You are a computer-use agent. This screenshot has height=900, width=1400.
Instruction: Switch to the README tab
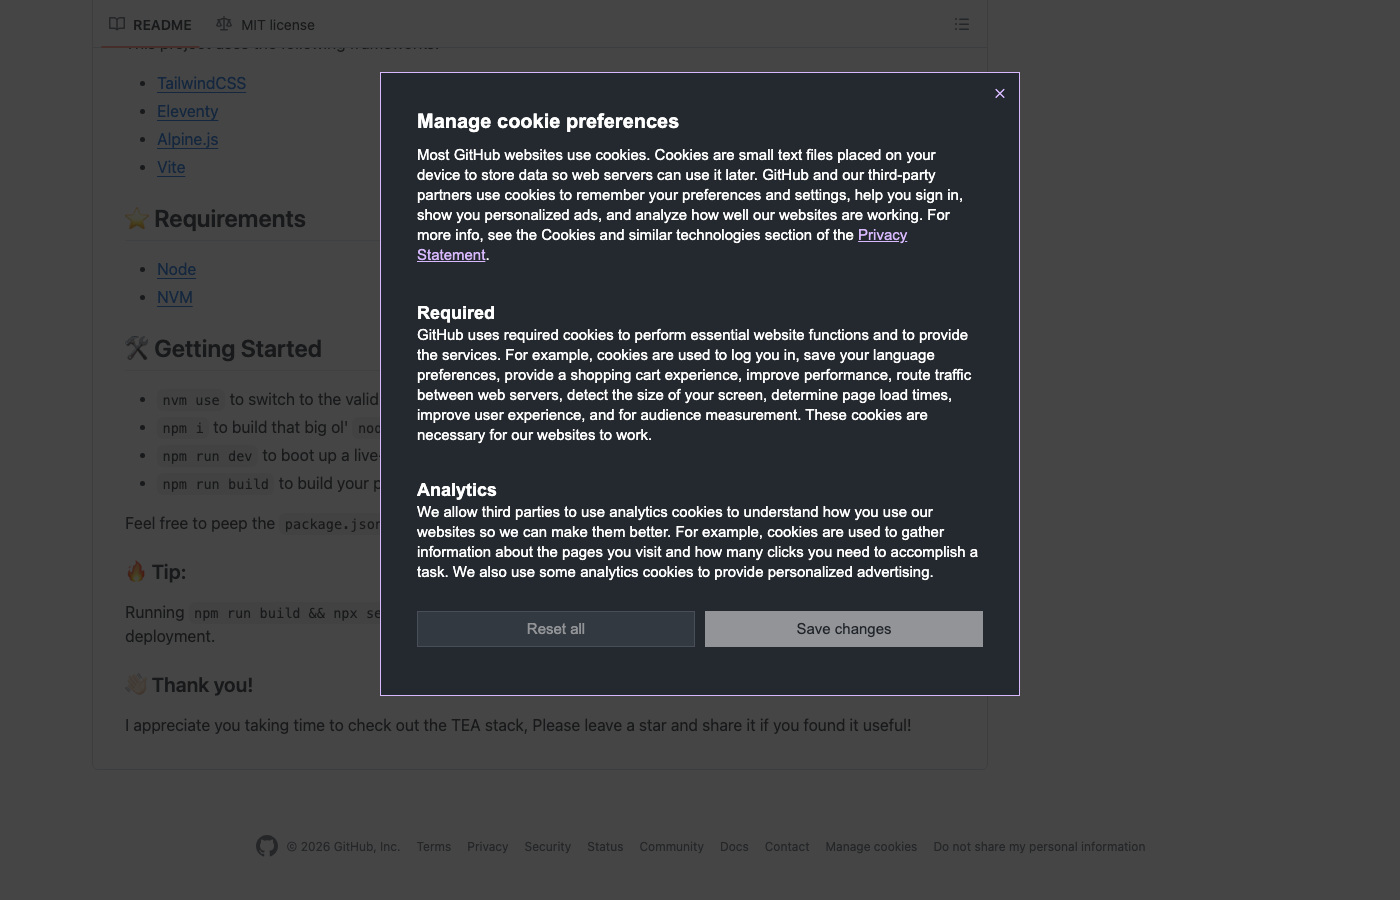(151, 24)
